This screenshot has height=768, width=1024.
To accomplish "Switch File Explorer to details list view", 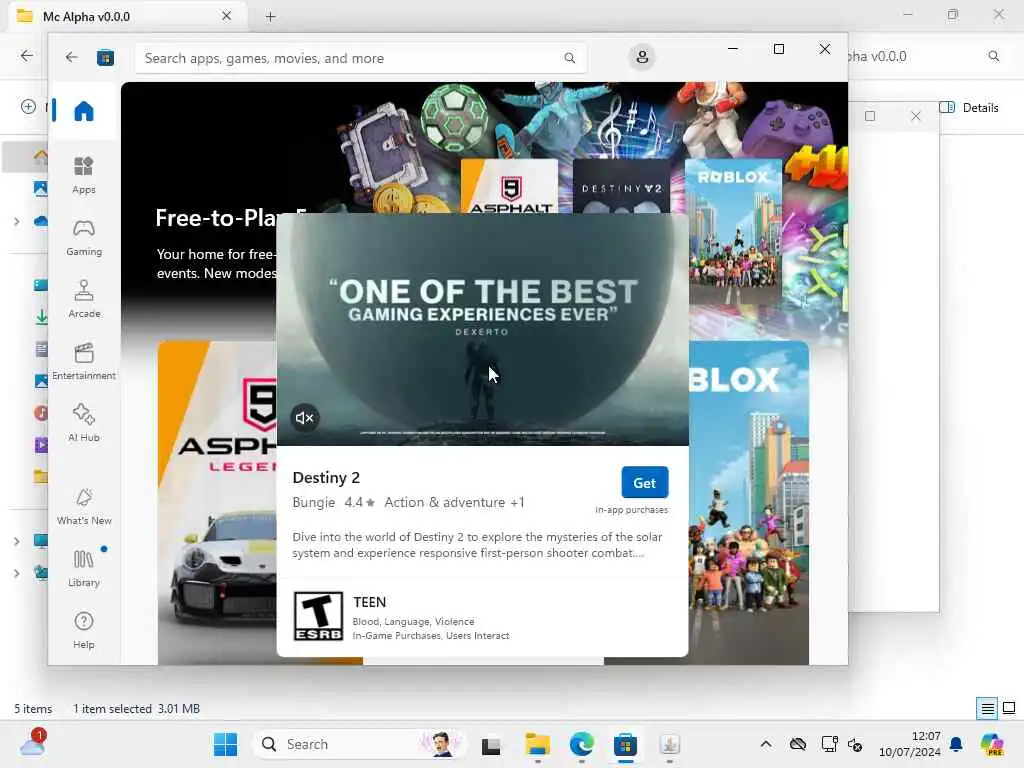I will (x=987, y=709).
